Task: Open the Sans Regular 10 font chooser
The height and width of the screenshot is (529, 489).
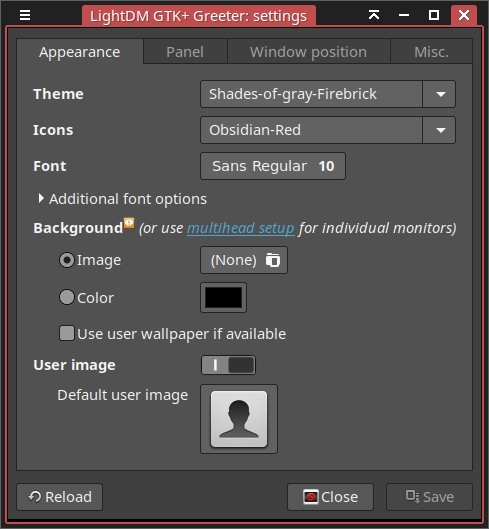Action: coord(273,166)
